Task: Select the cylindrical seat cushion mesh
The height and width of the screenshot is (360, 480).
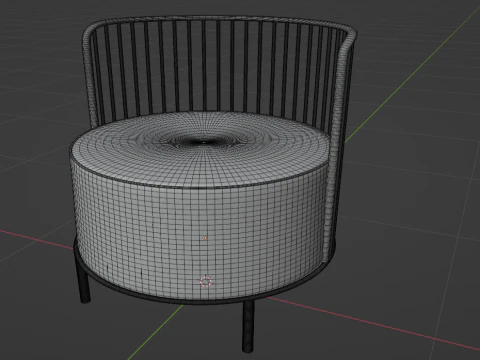Action: (200, 207)
